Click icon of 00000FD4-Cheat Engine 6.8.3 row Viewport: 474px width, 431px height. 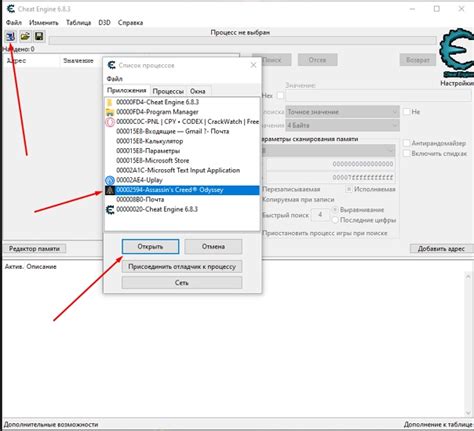tap(110, 102)
